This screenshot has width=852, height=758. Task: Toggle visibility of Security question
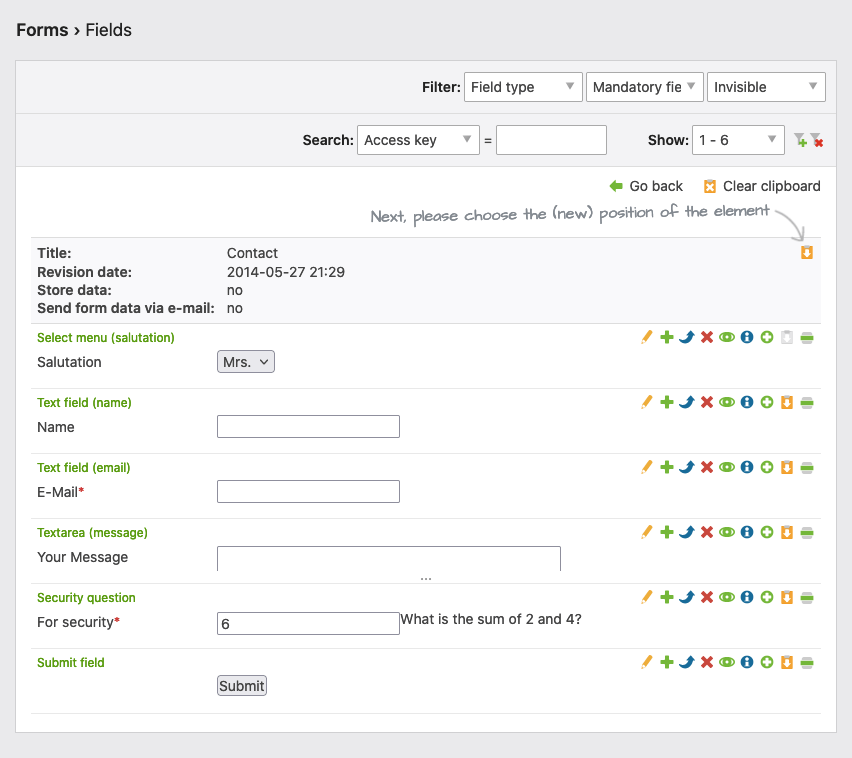tap(727, 597)
